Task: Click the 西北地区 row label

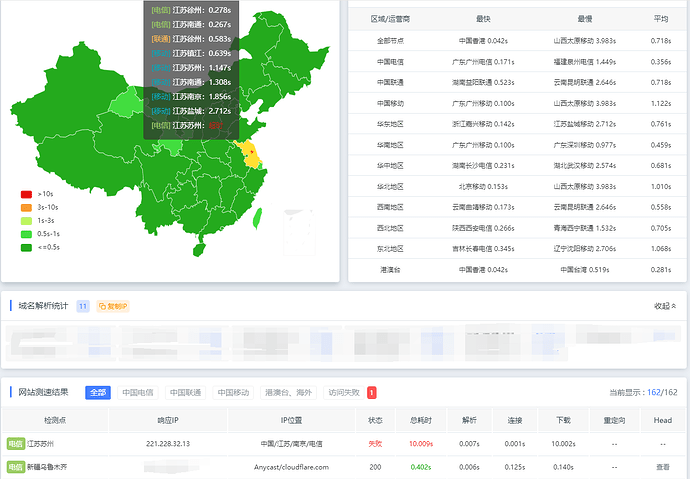Action: pyautogui.click(x=390, y=228)
